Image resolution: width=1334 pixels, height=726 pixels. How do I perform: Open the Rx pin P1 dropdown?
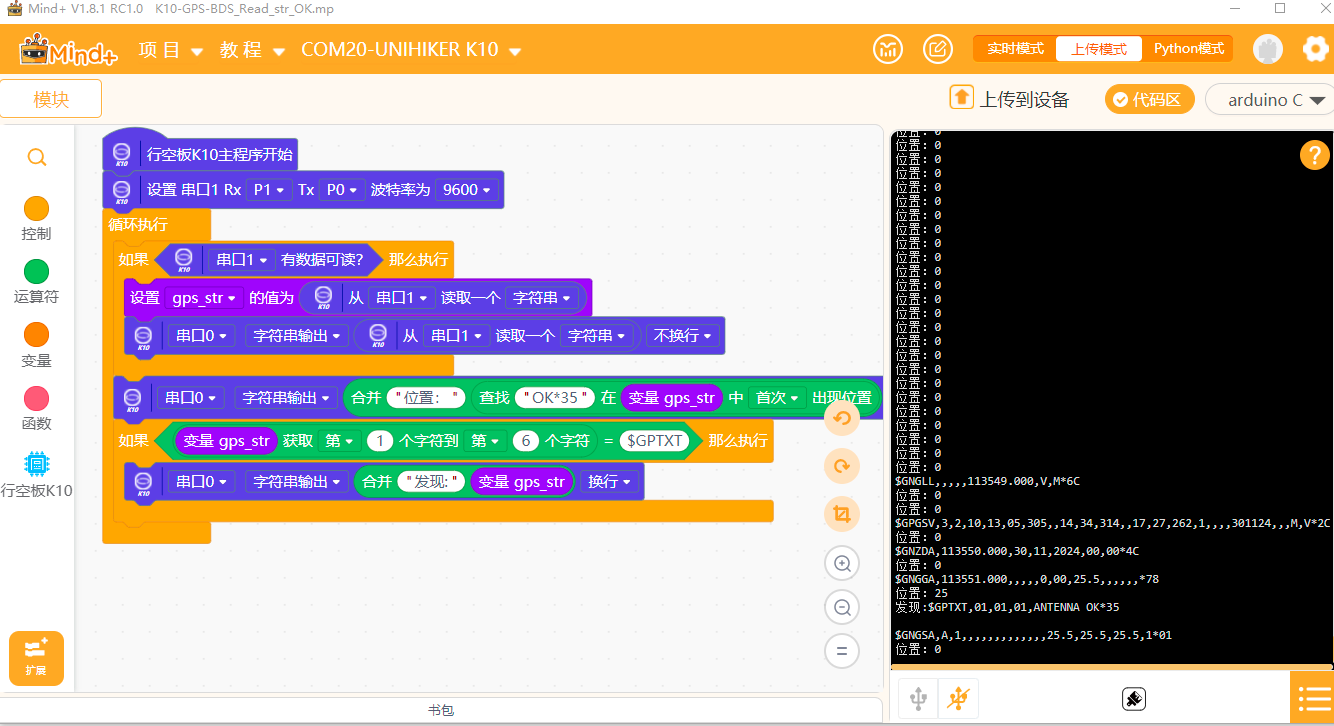269,190
